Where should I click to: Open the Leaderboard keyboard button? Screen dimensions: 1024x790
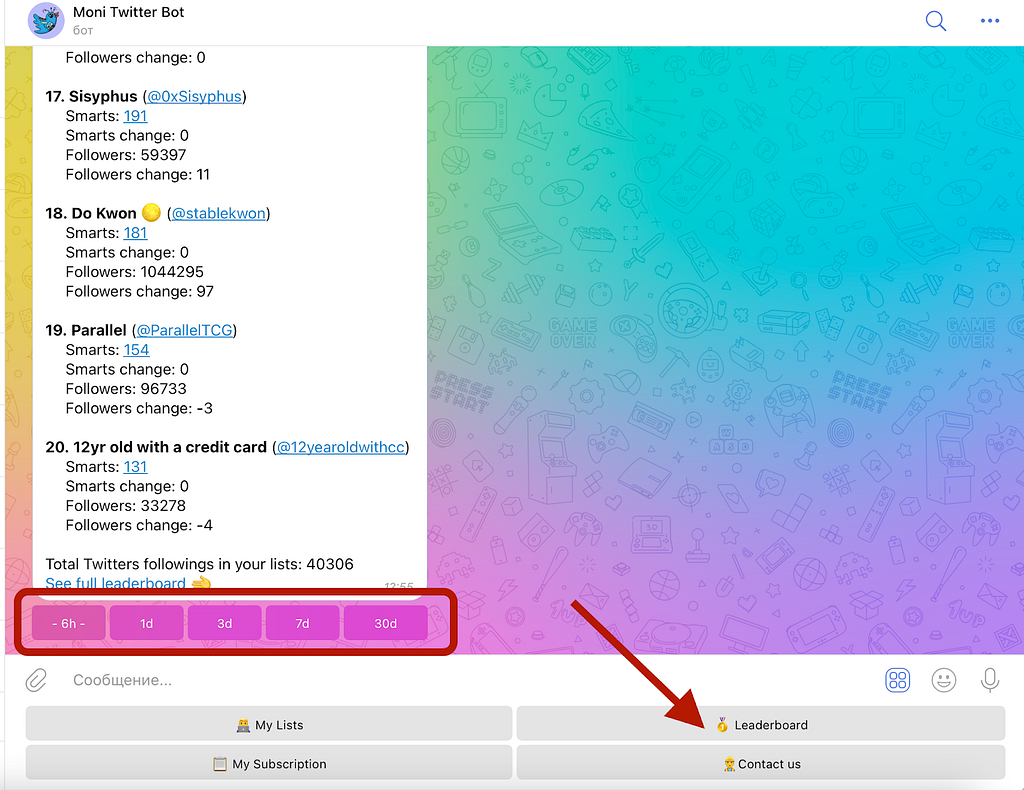[761, 725]
